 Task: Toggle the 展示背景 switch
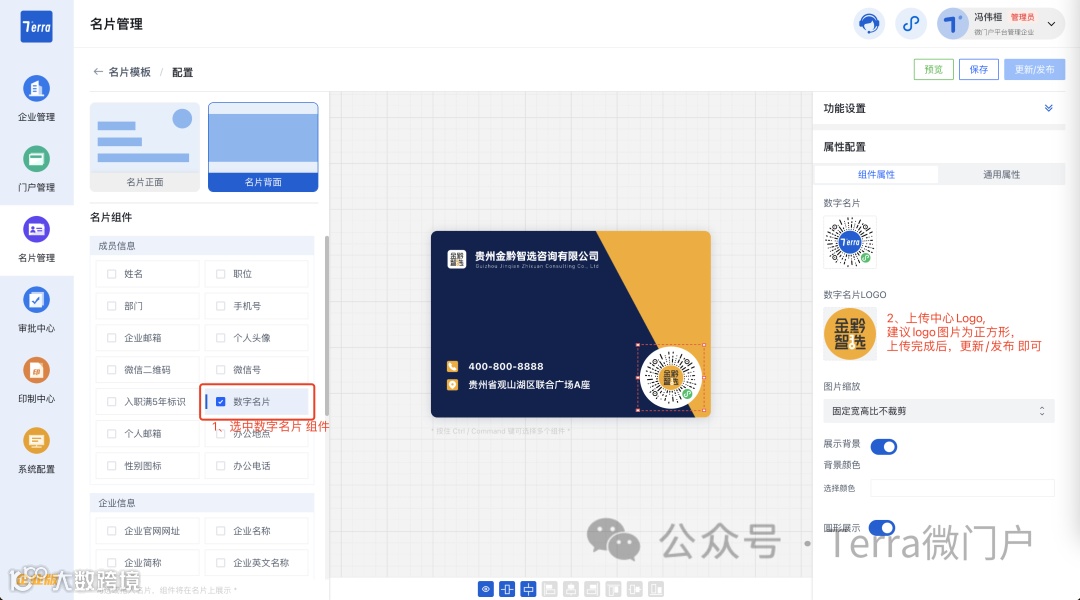pos(884,446)
